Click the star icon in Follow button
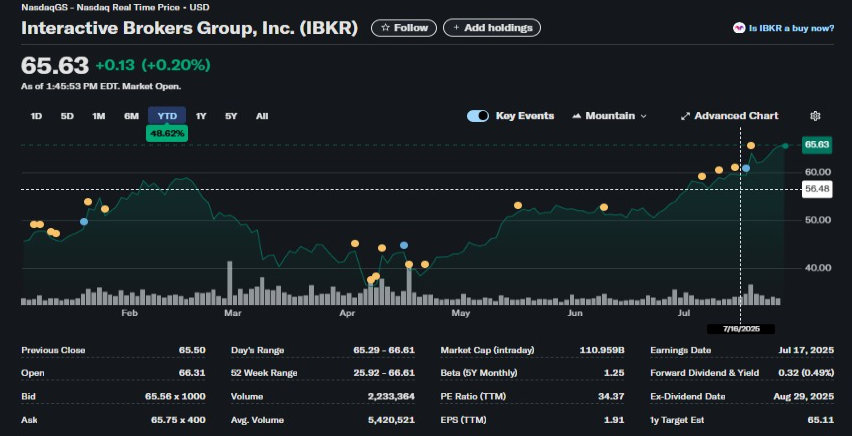Image resolution: width=852 pixels, height=436 pixels. (x=385, y=28)
